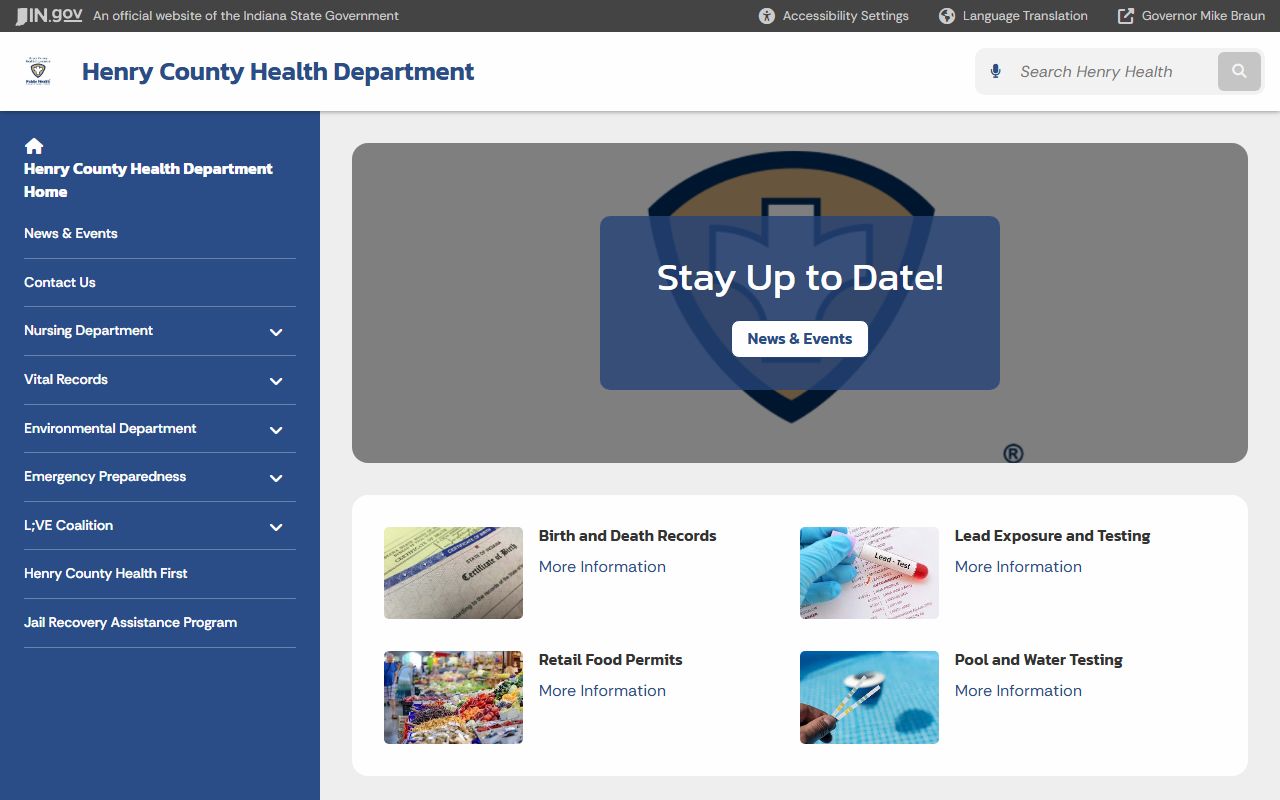1280x800 pixels.
Task: Click Lead Exposure and Testing title
Action: coord(1052,536)
